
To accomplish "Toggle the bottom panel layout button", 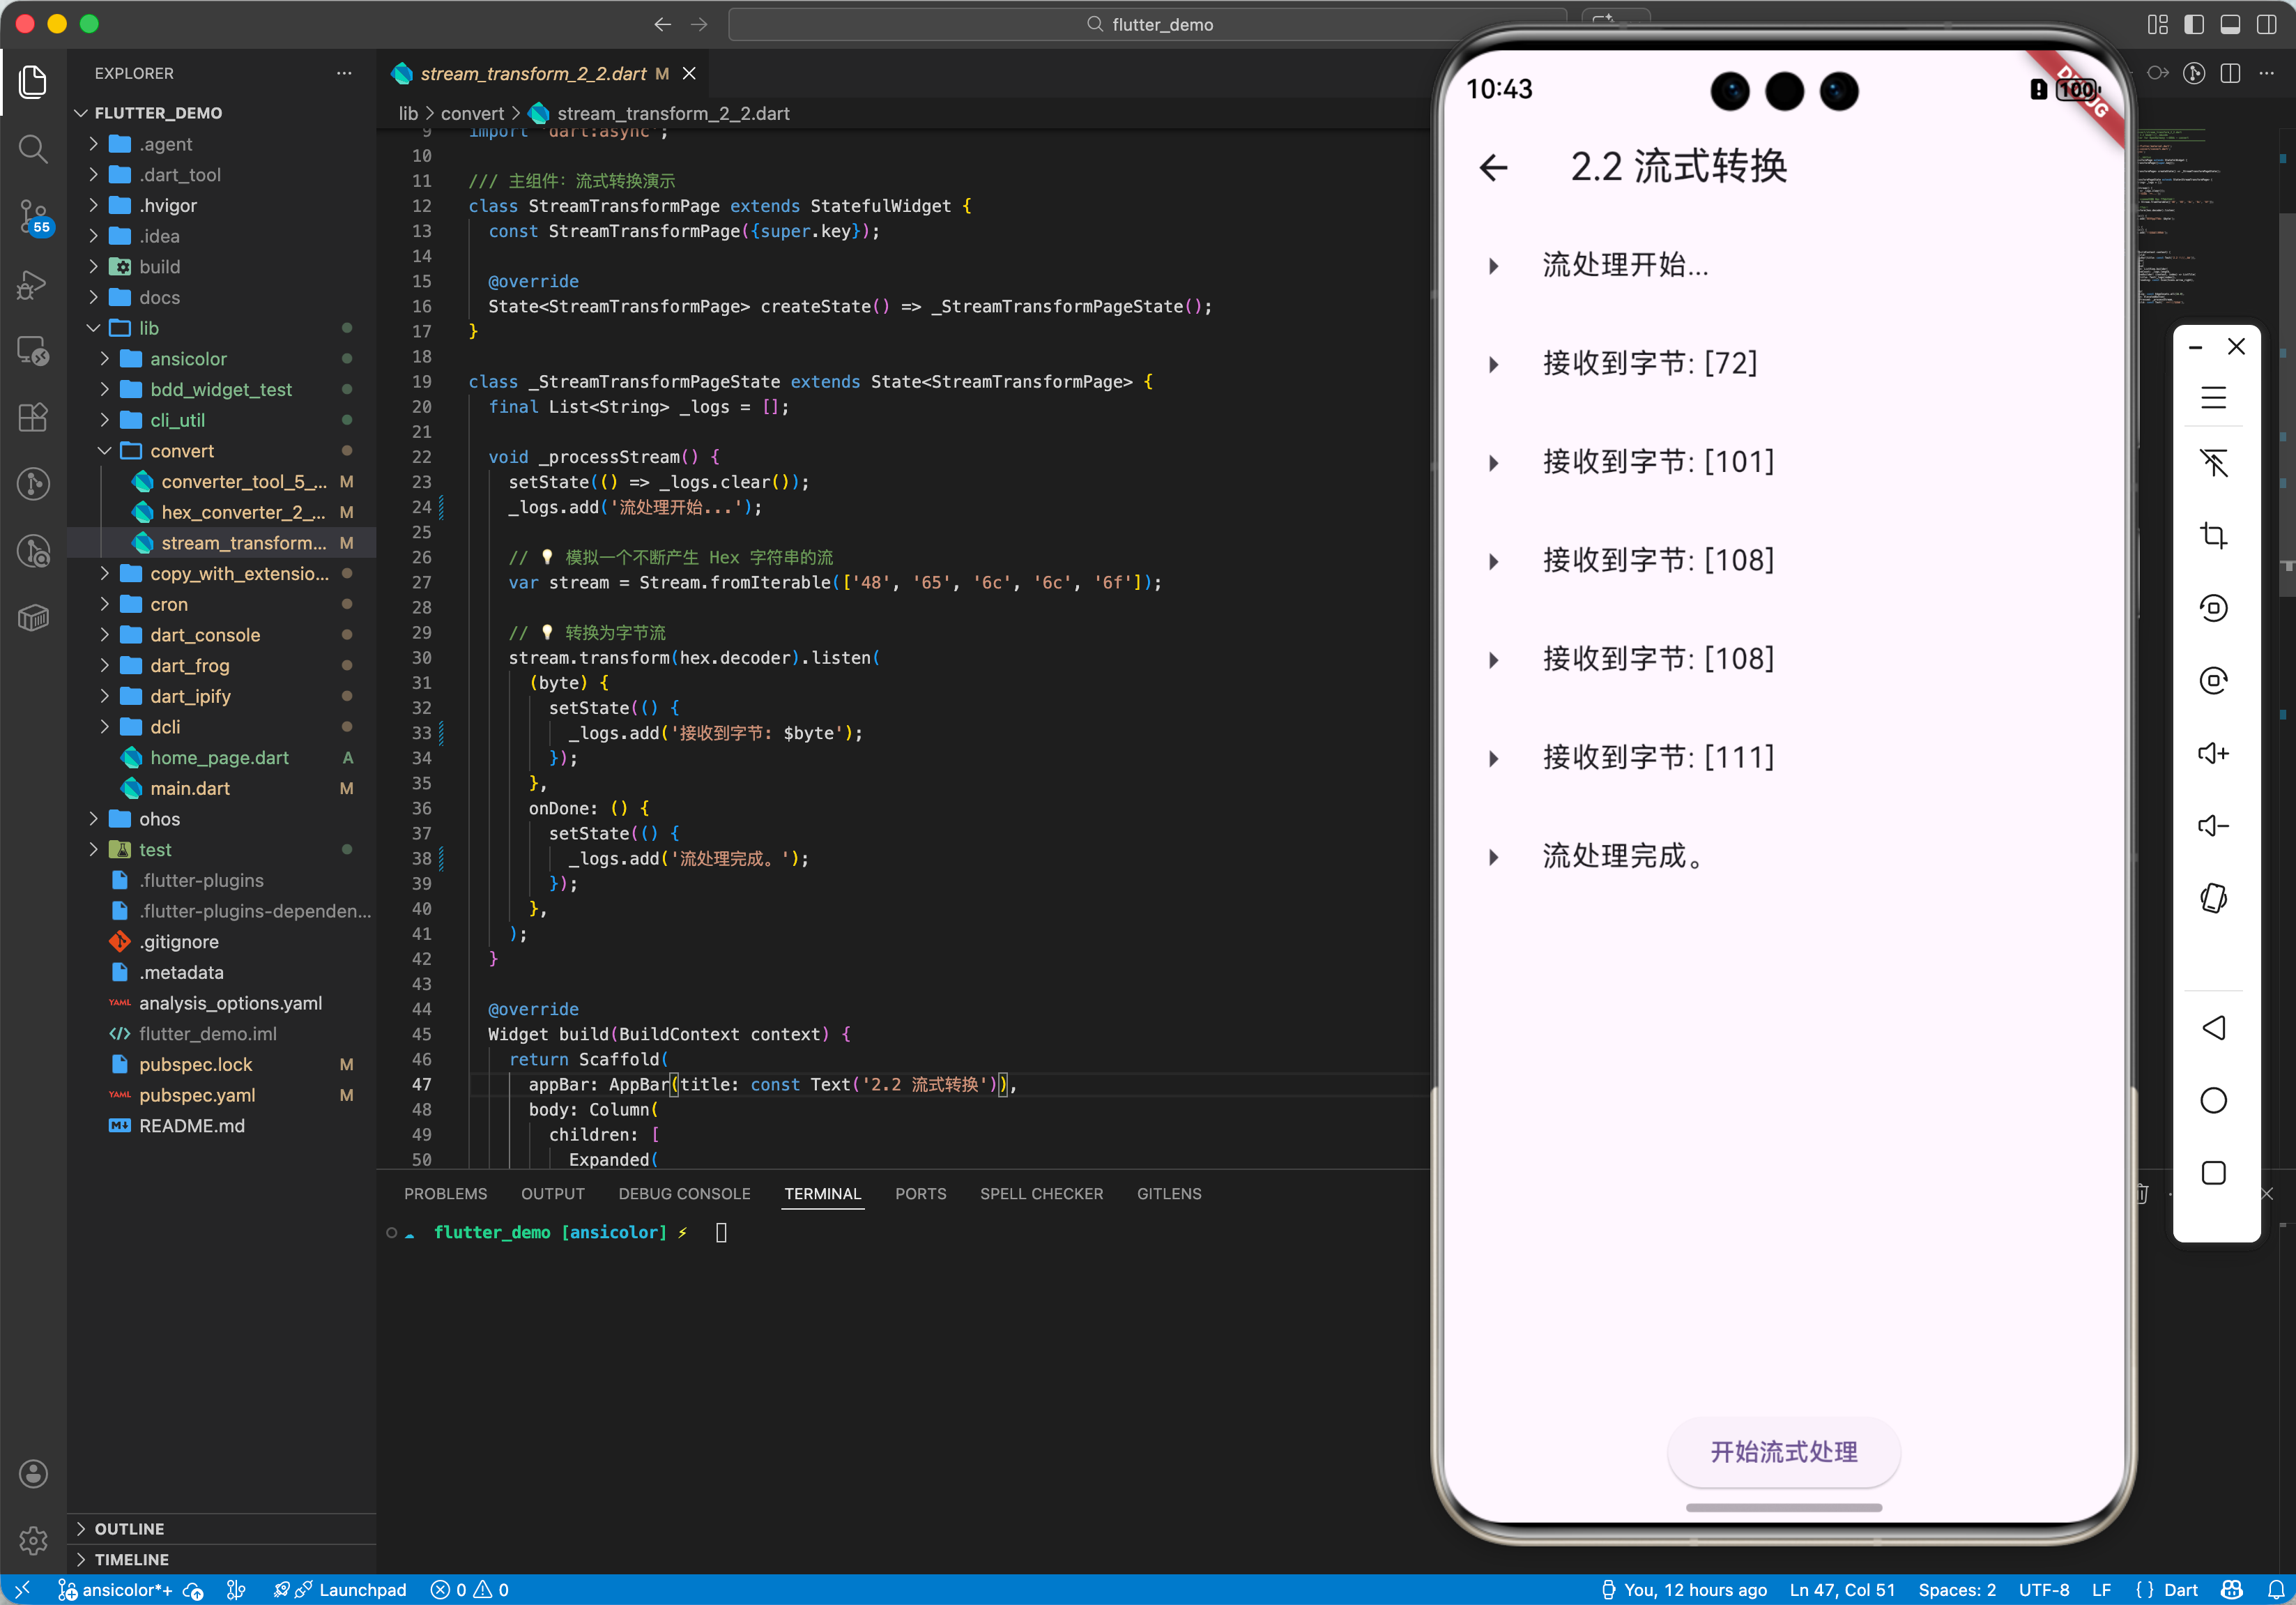I will click(x=2229, y=24).
